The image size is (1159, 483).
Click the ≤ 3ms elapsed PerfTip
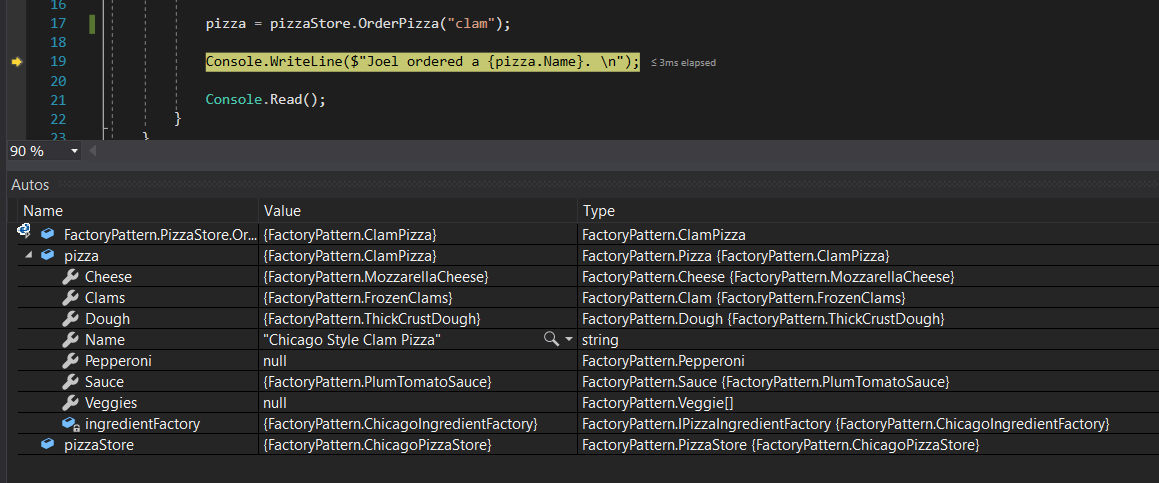pos(683,64)
